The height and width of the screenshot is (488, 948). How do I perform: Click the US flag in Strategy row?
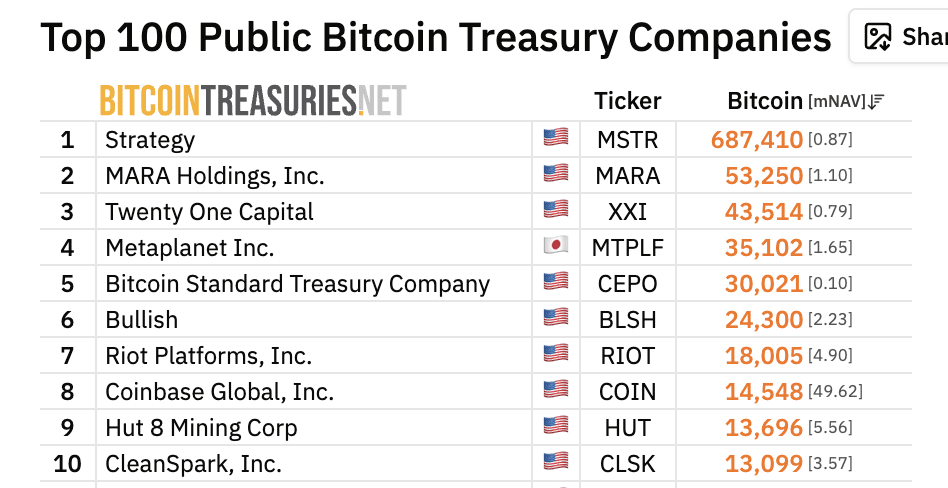[555, 139]
